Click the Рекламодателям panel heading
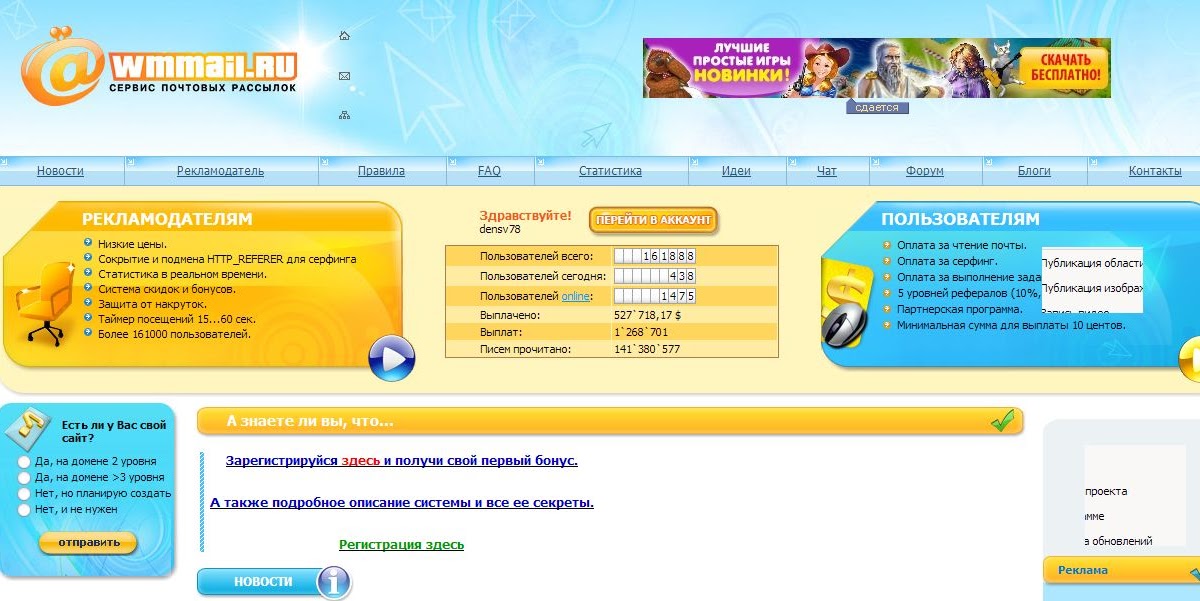The width and height of the screenshot is (1200, 601). 167,219
